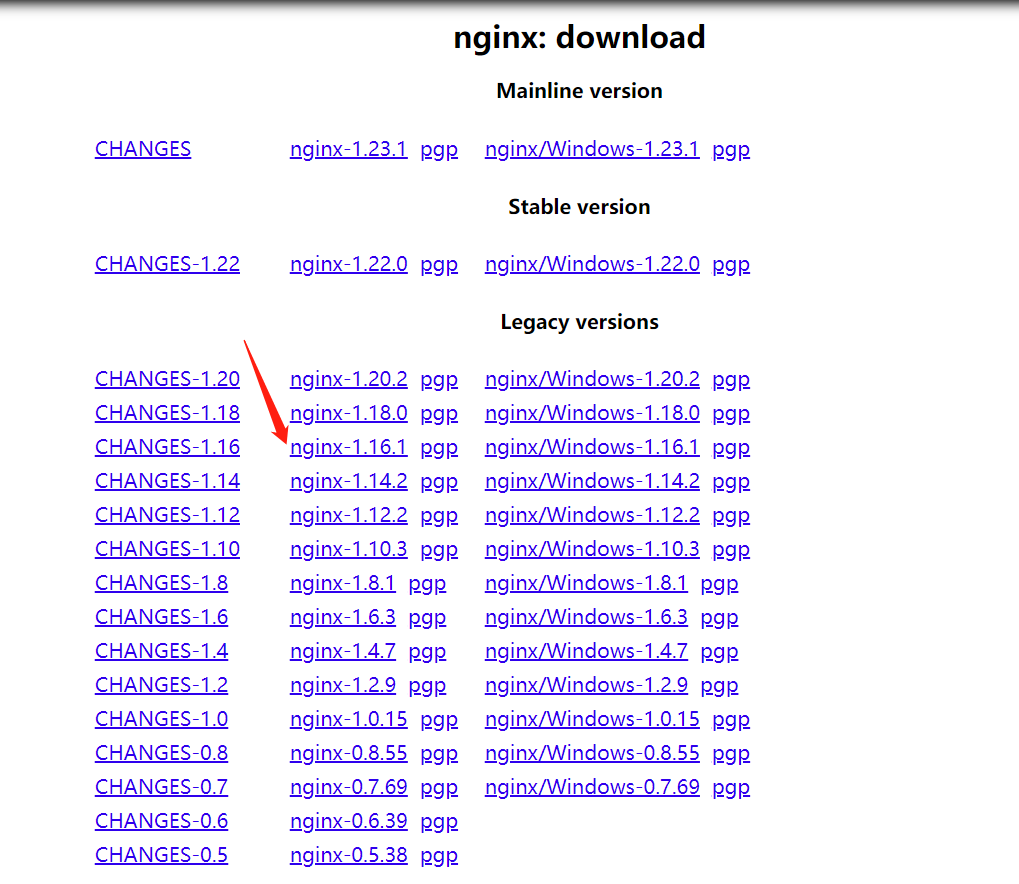This screenshot has width=1019, height=884.
Task: Open CHANGES-1.18 changelog
Action: pos(167,413)
